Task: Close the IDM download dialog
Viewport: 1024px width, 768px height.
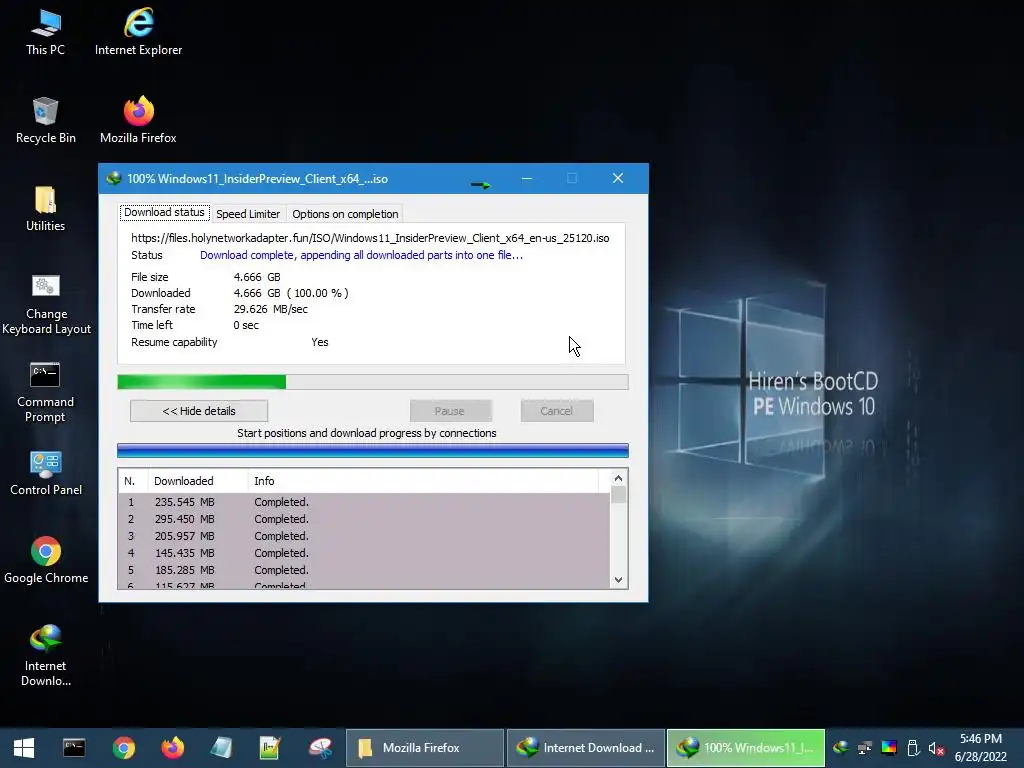Action: tap(618, 178)
